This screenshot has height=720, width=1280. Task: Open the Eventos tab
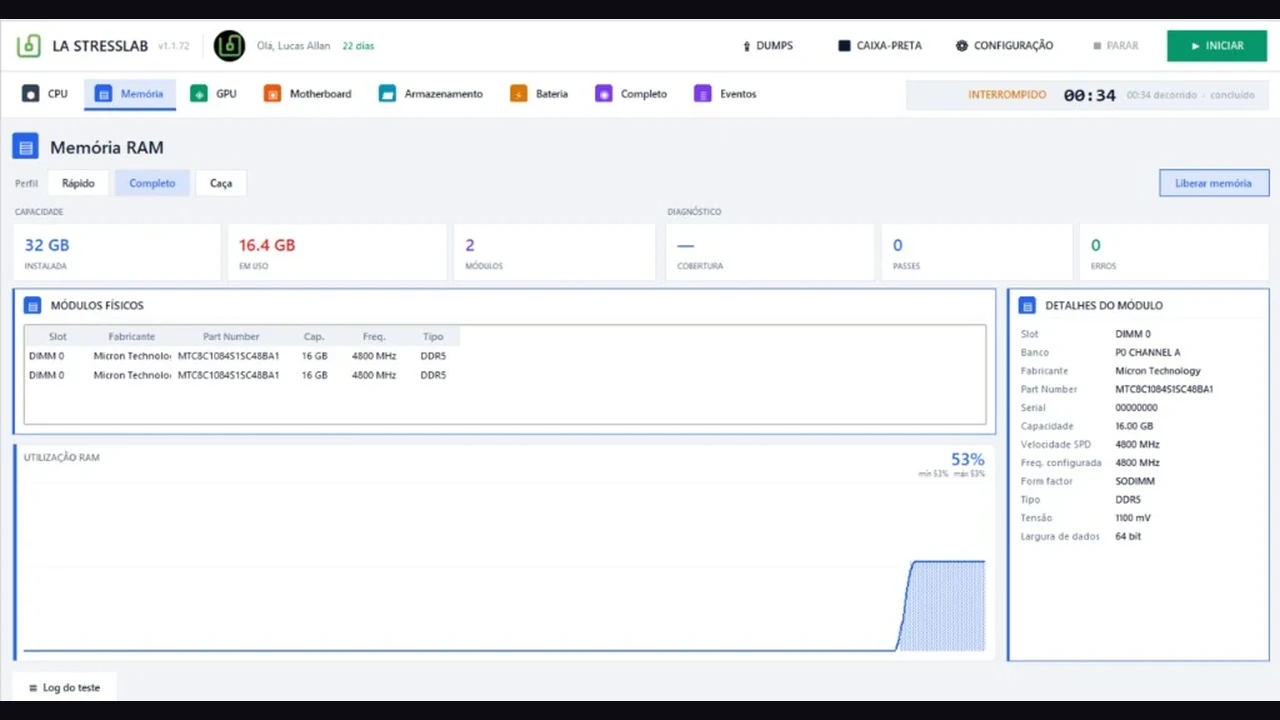coord(725,94)
